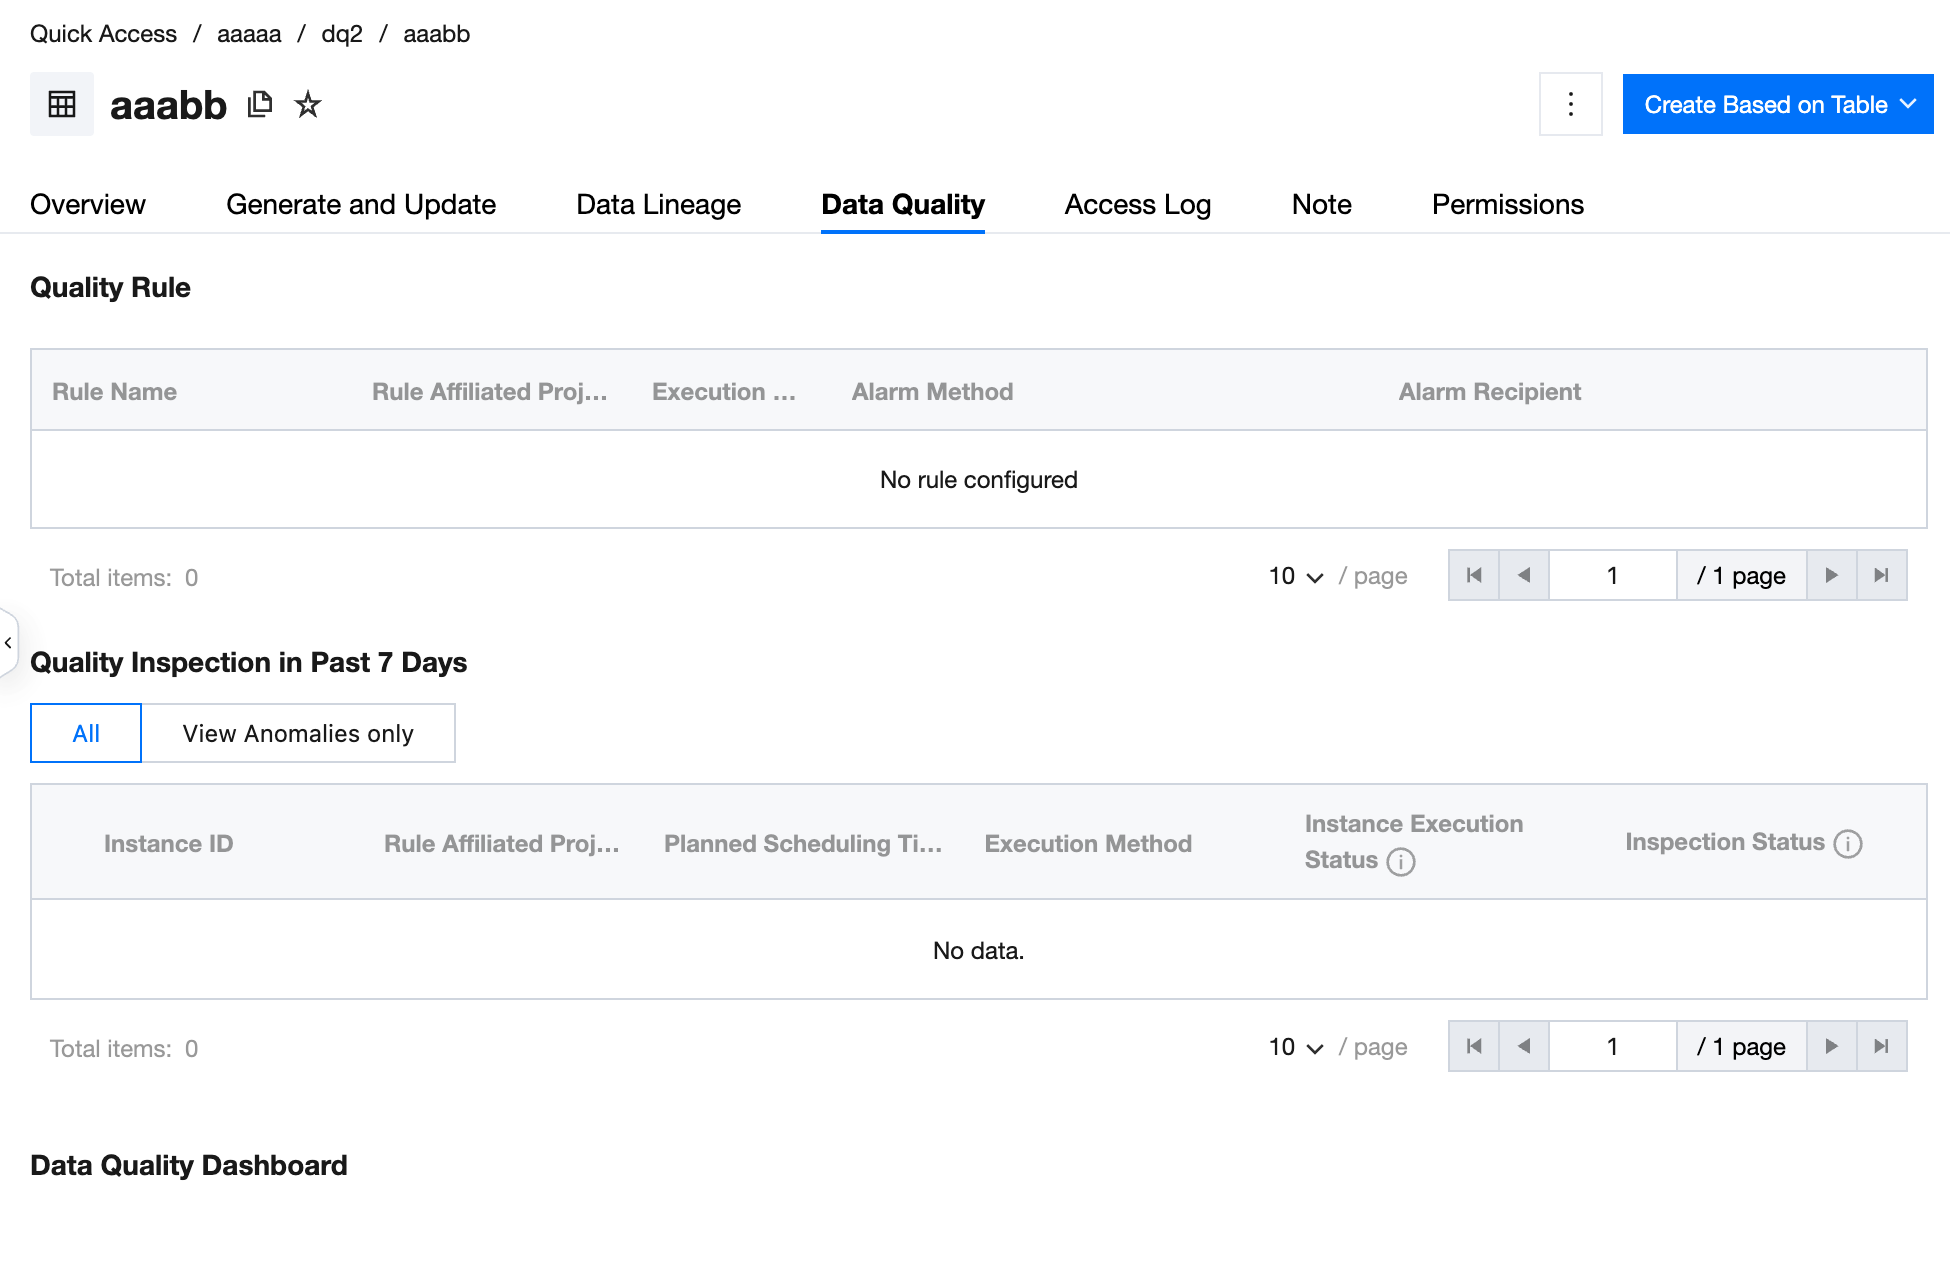Switch to View Anomalies only
The width and height of the screenshot is (1950, 1280).
(x=298, y=733)
